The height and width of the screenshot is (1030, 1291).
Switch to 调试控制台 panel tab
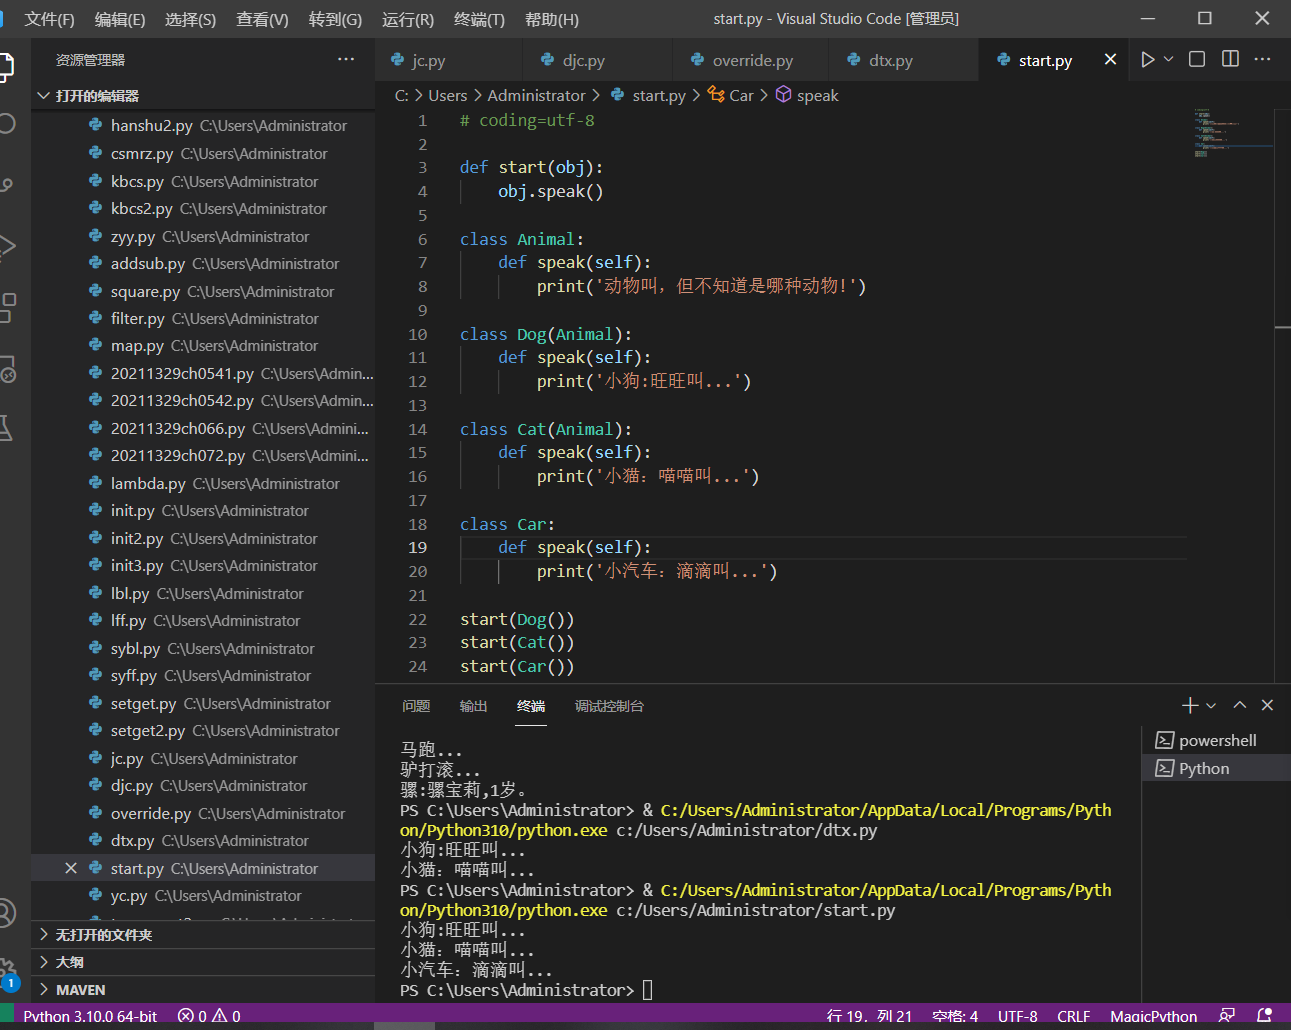[x=609, y=706]
